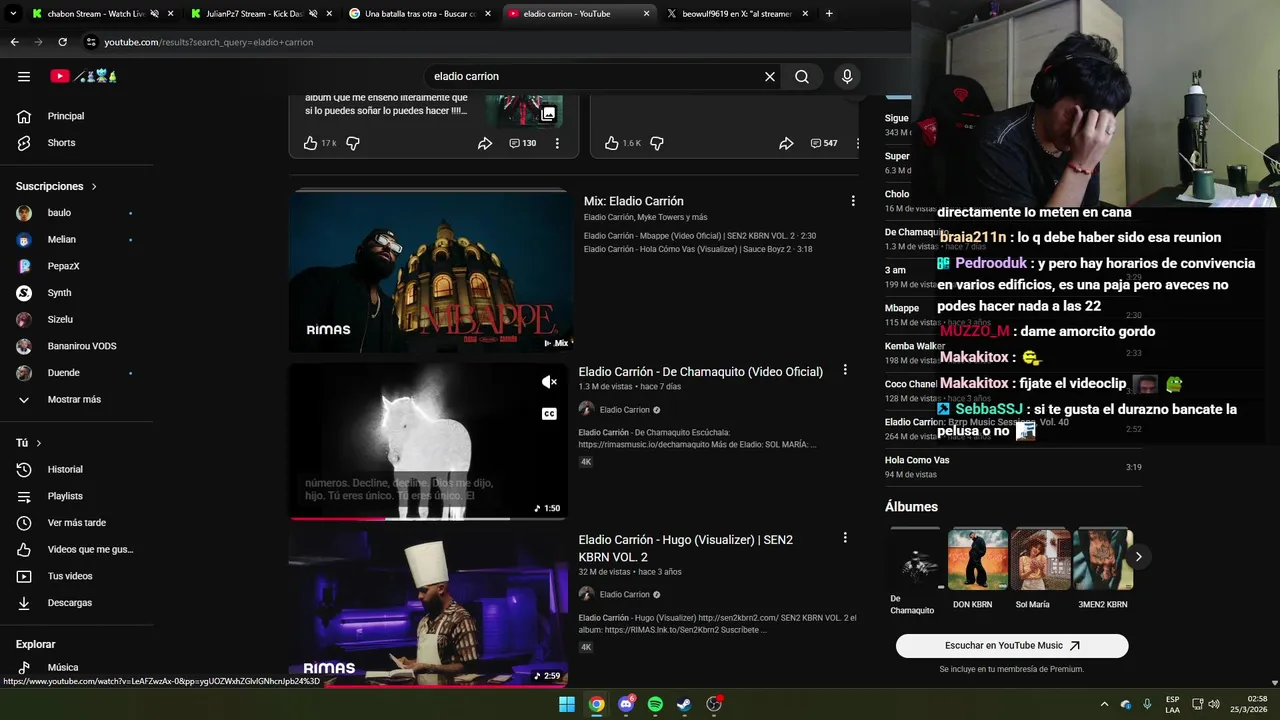Open the Sol María album
Viewport: 1280px width, 720px height.
coord(1040,569)
